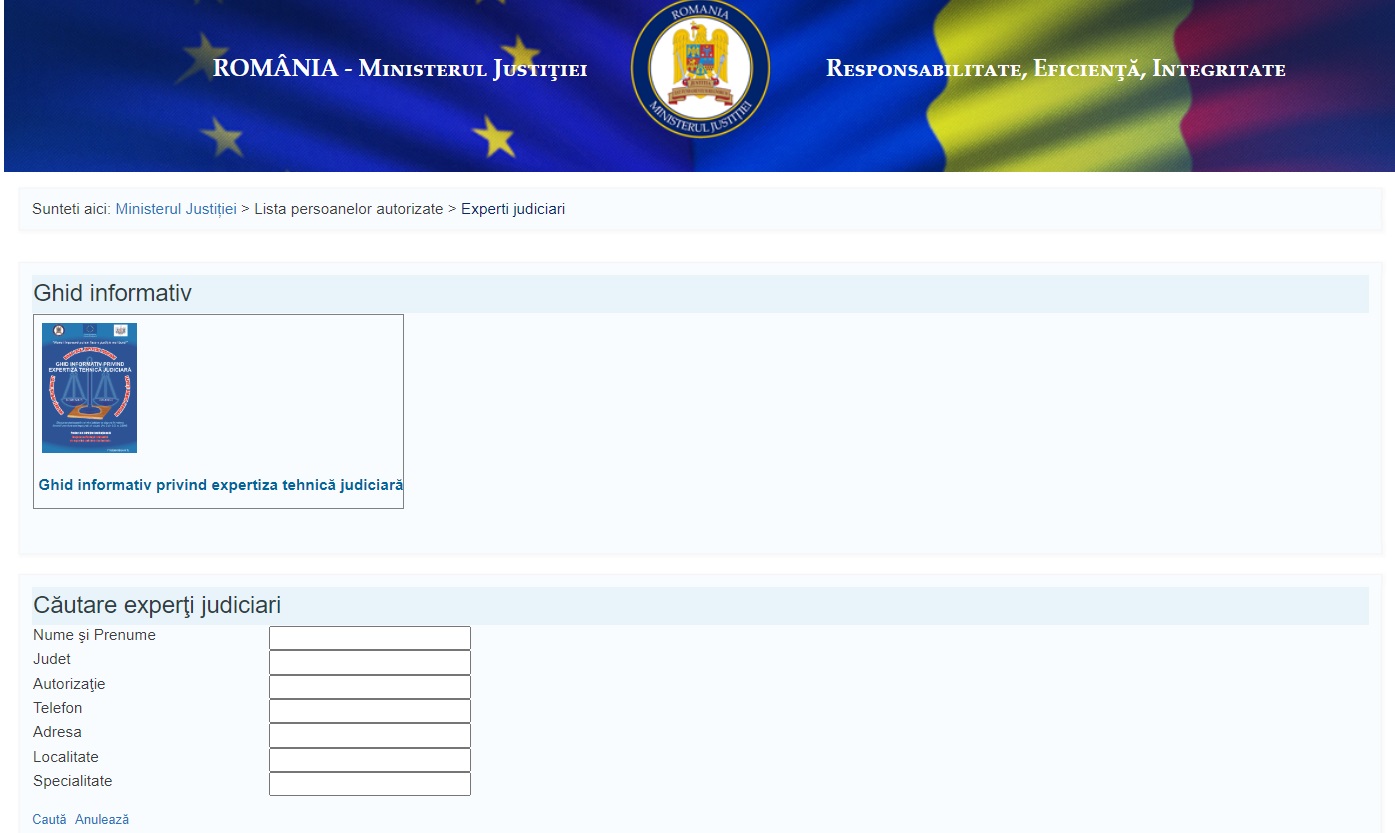
Task: Click the Căutare experți judiciari section heading
Action: pos(157,605)
